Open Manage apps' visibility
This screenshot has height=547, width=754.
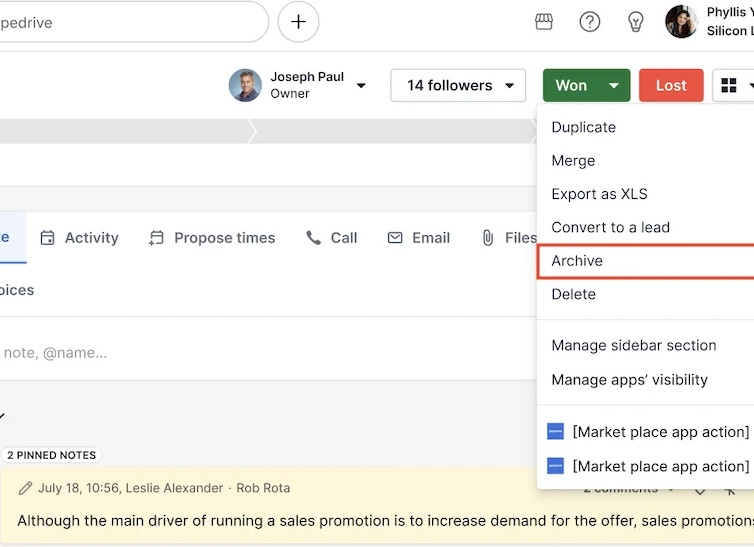(645, 380)
